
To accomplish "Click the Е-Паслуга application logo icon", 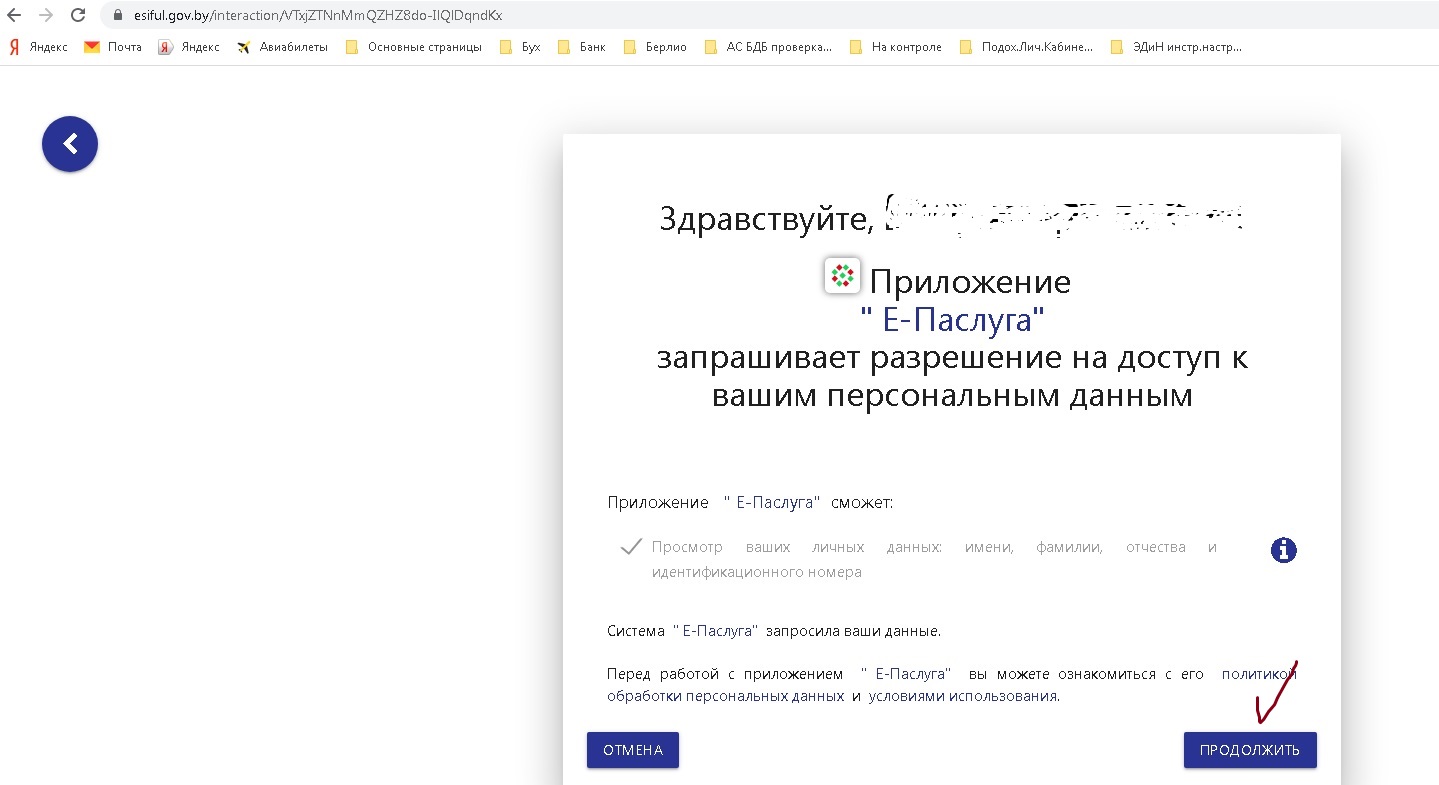I will 842,275.
